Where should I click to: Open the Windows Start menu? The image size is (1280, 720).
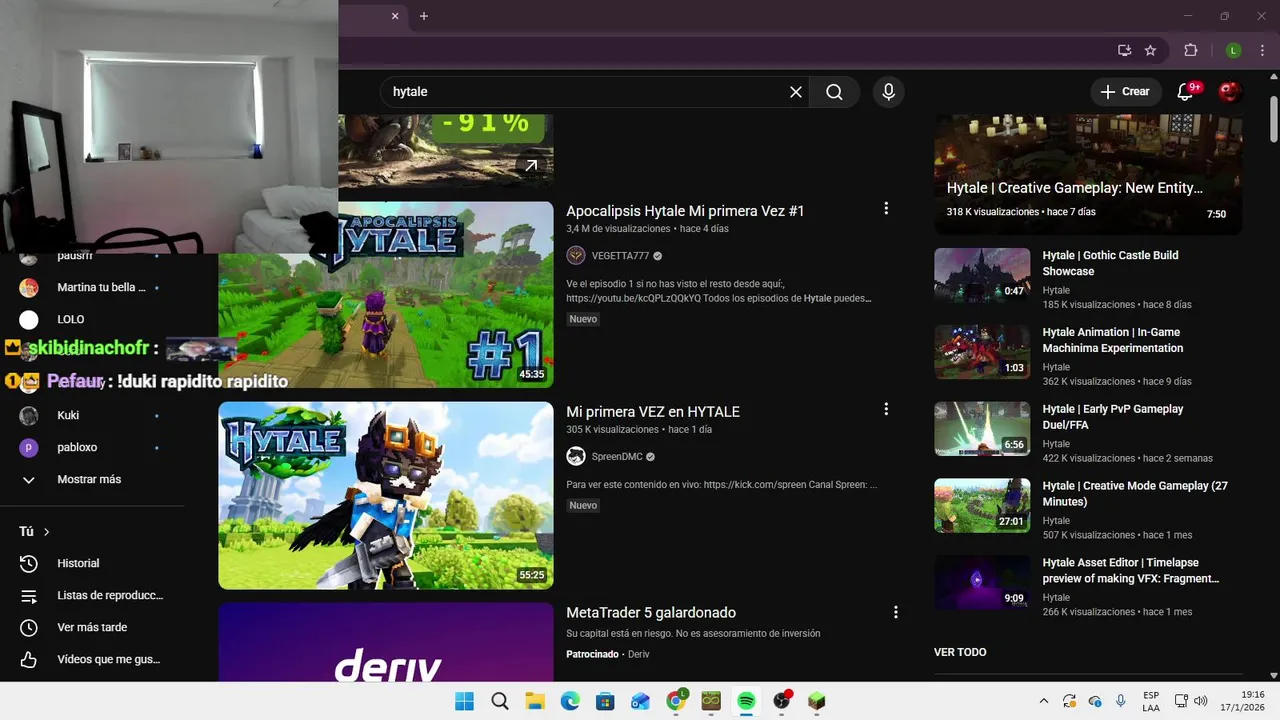465,701
